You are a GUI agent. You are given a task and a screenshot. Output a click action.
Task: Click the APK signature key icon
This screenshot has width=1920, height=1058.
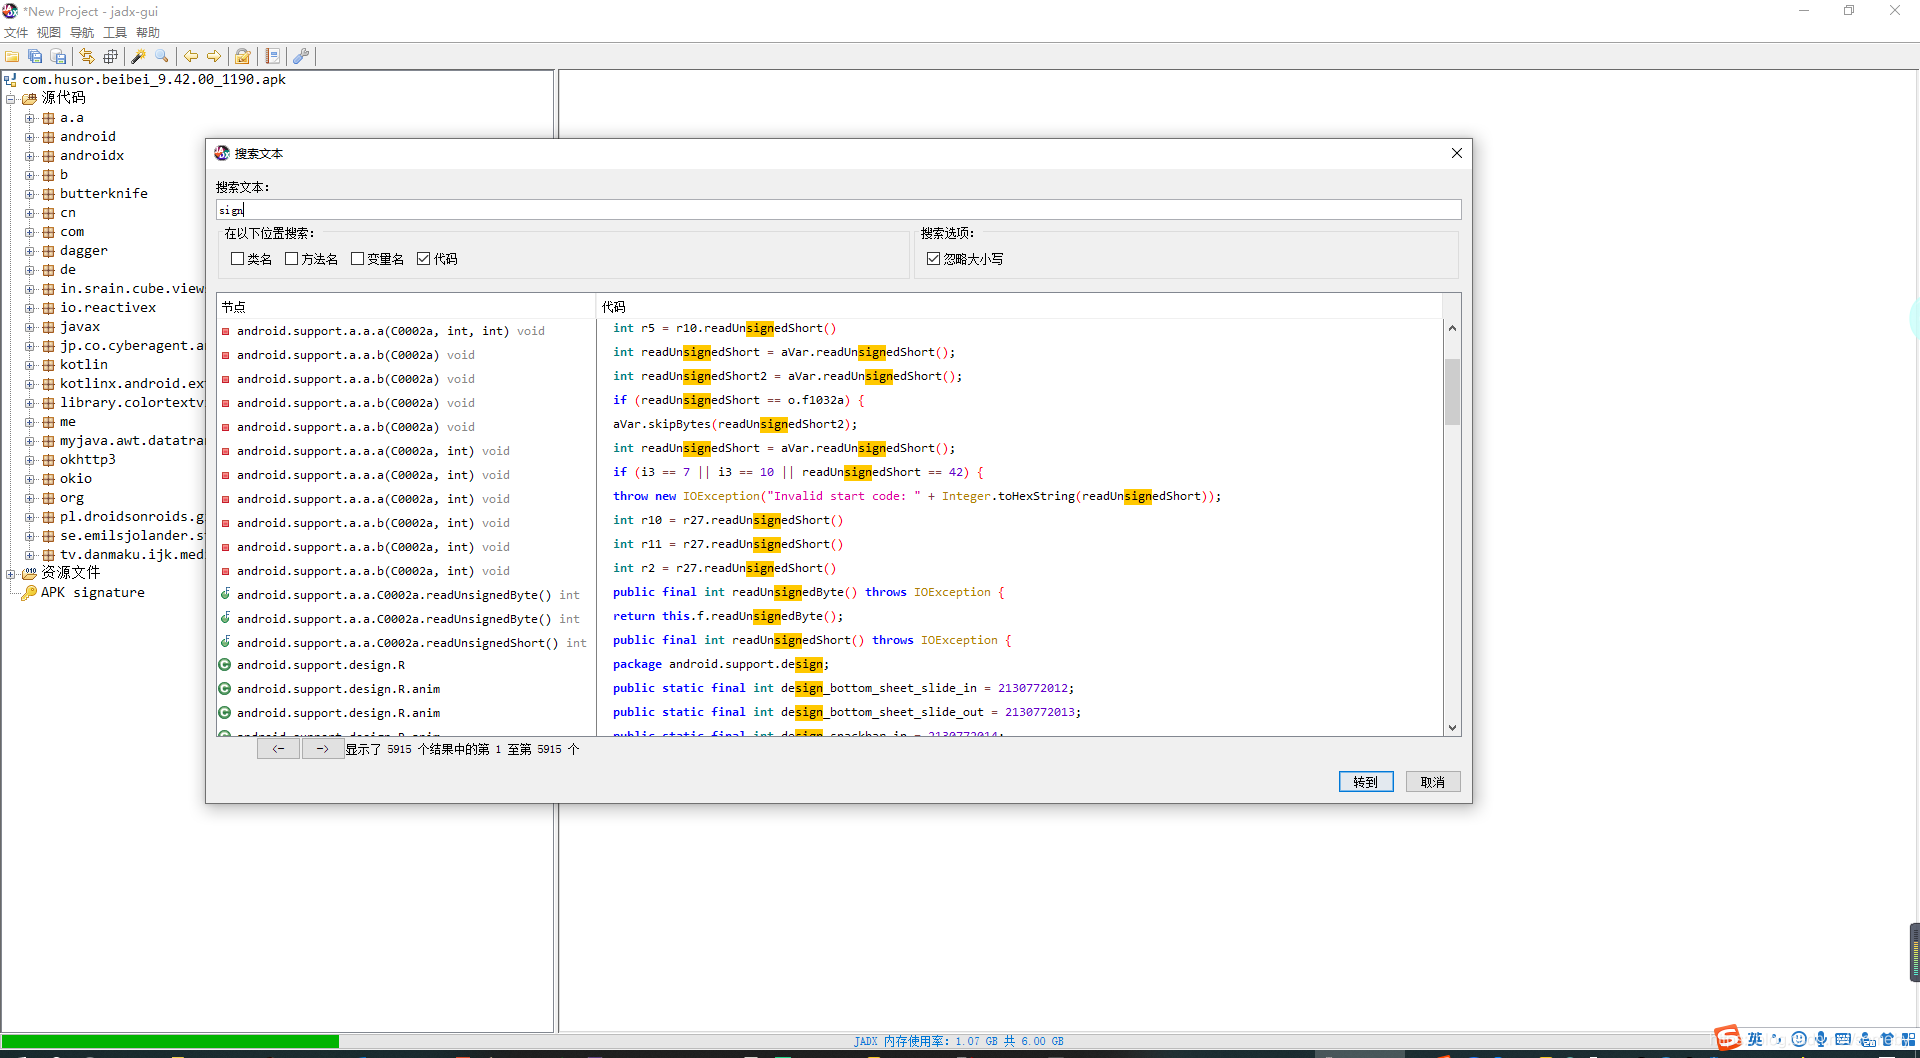(x=29, y=592)
